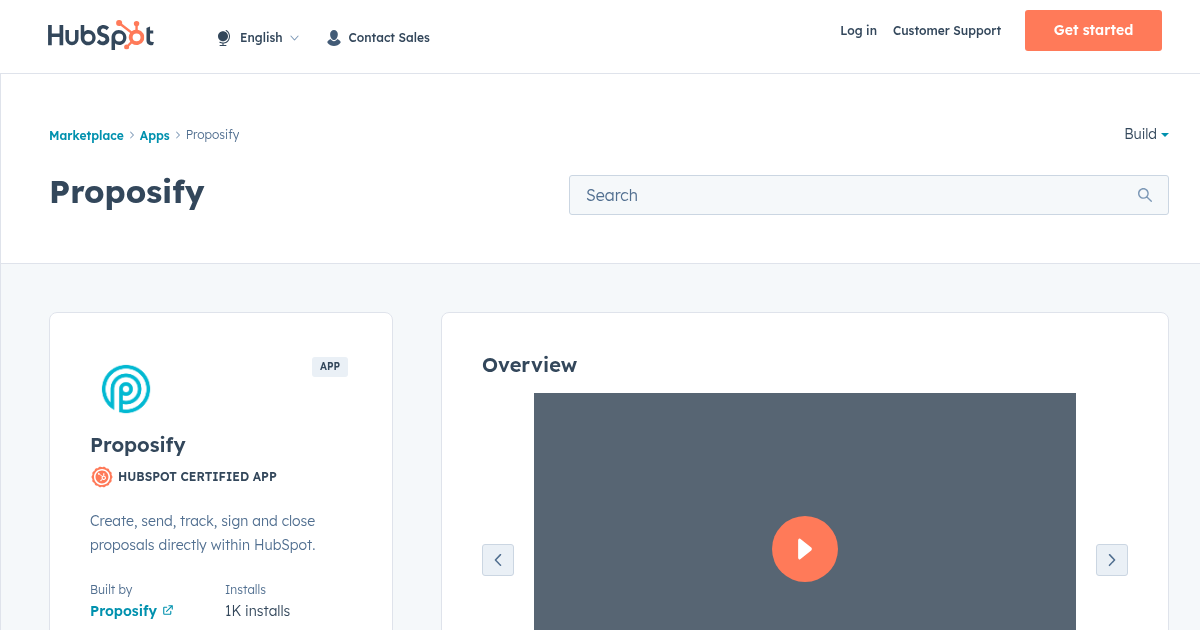Expand the Build dropdown menu
1200x630 pixels.
[1146, 134]
